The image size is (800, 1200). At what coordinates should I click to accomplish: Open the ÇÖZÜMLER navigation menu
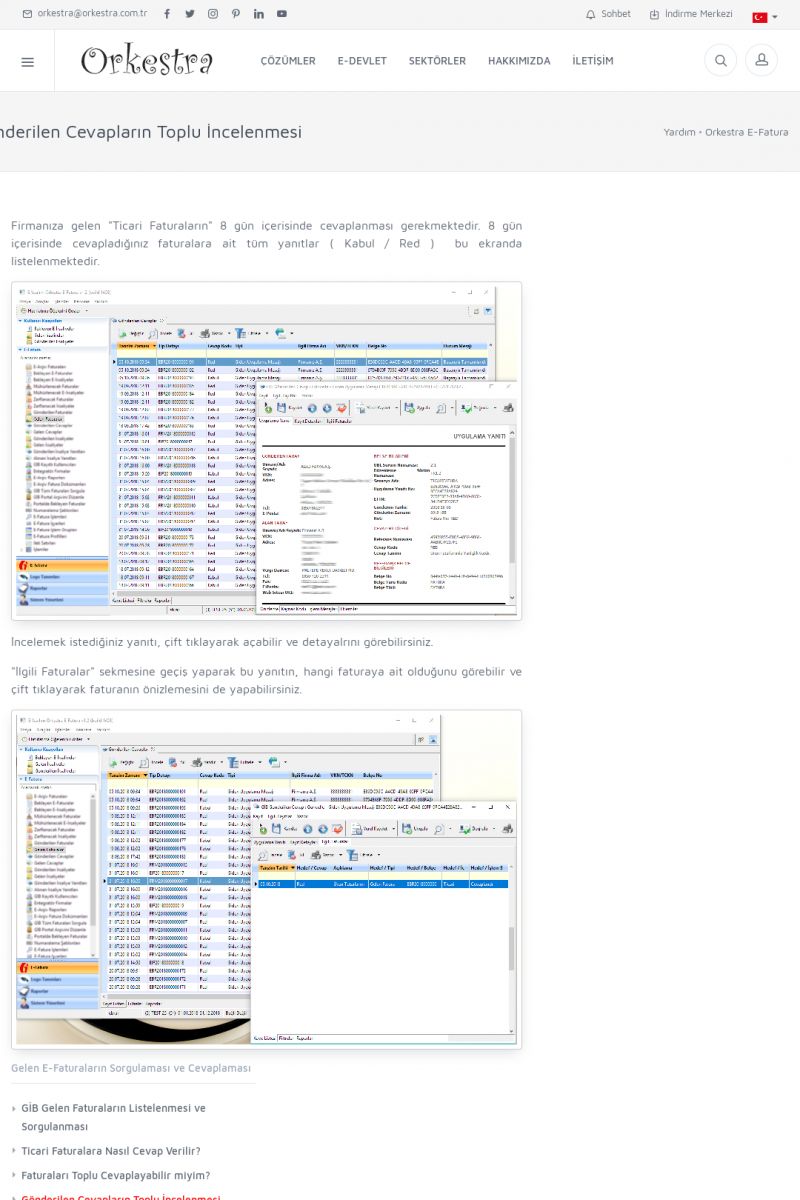click(x=288, y=61)
